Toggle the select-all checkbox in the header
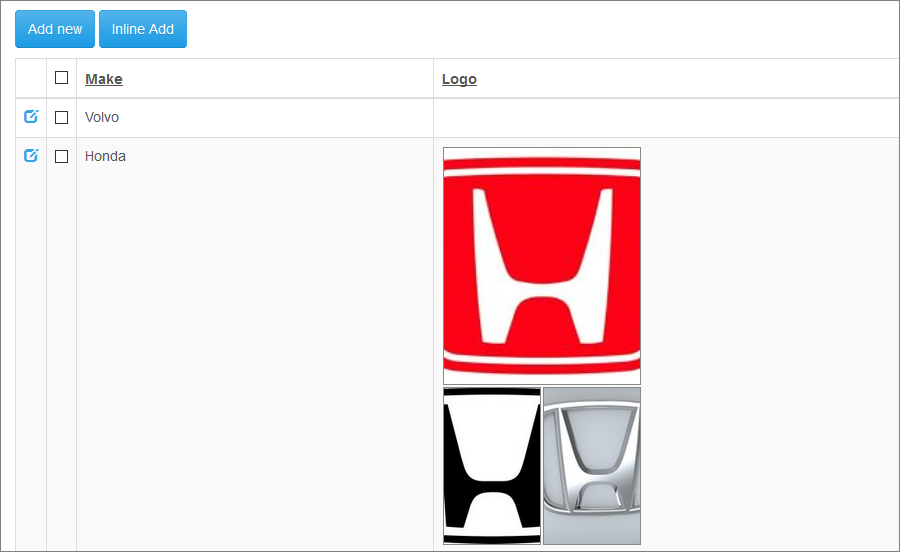The image size is (900, 552). pyautogui.click(x=62, y=78)
